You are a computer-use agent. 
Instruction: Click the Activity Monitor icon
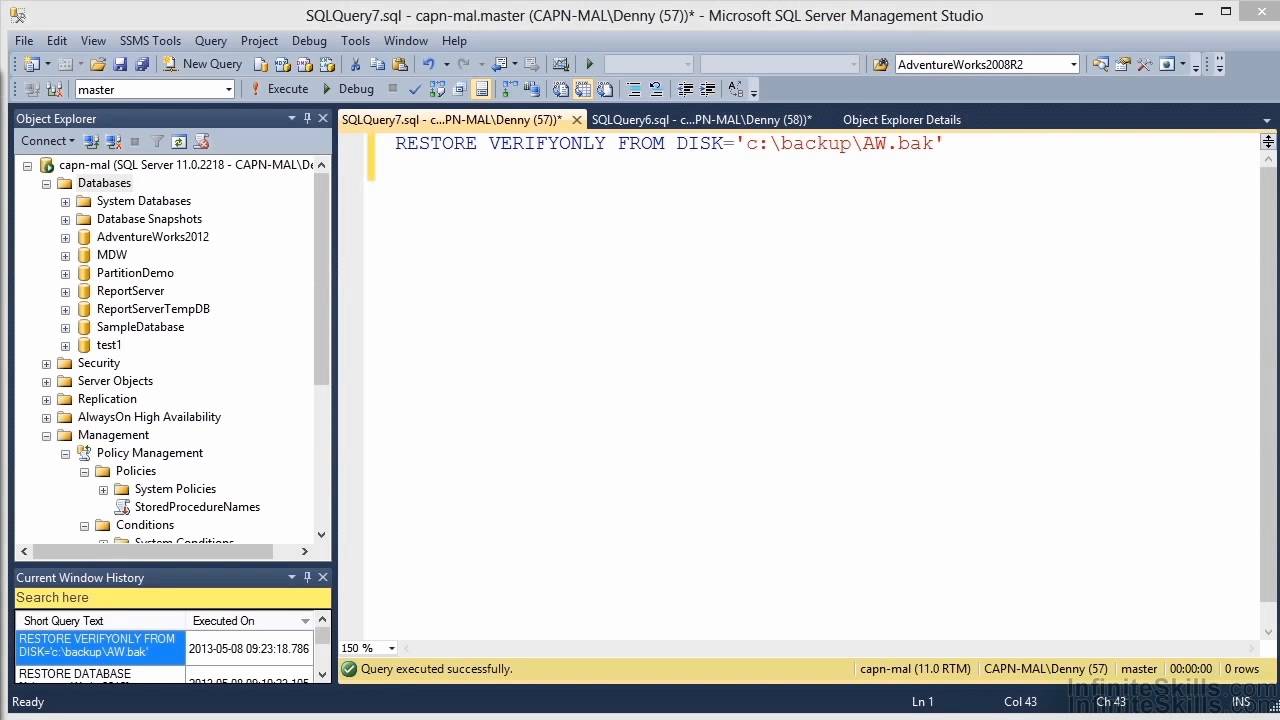click(x=561, y=64)
